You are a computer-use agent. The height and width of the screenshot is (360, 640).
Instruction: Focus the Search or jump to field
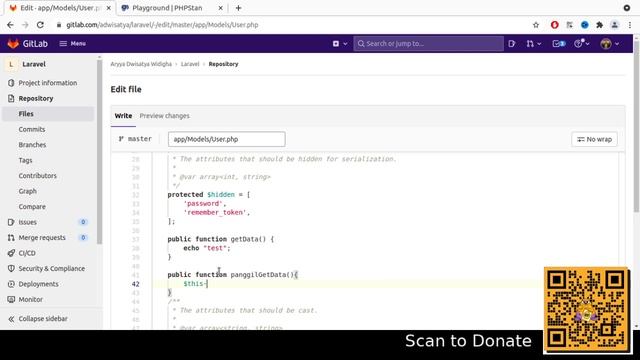[x=429, y=43]
